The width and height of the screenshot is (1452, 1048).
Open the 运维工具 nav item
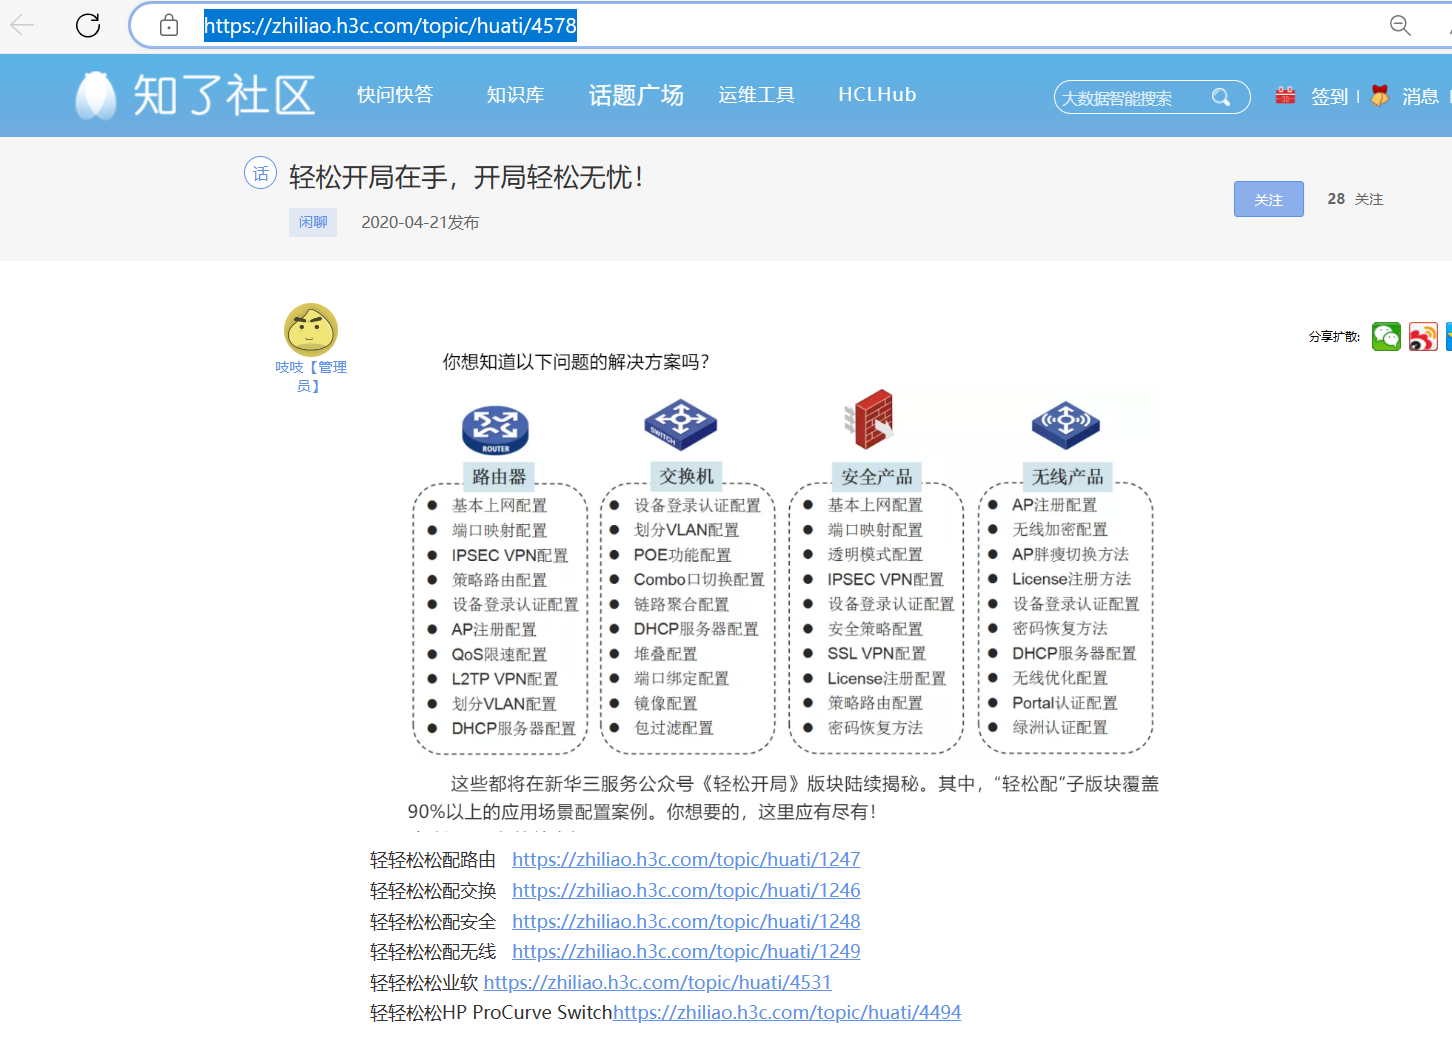point(756,95)
